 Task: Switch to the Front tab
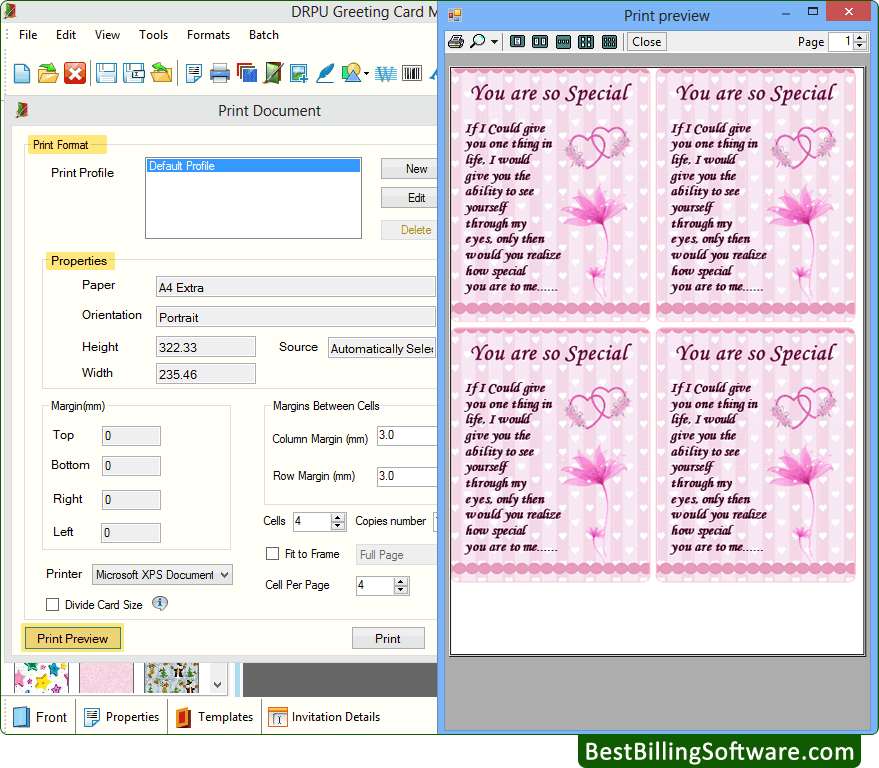click(39, 716)
